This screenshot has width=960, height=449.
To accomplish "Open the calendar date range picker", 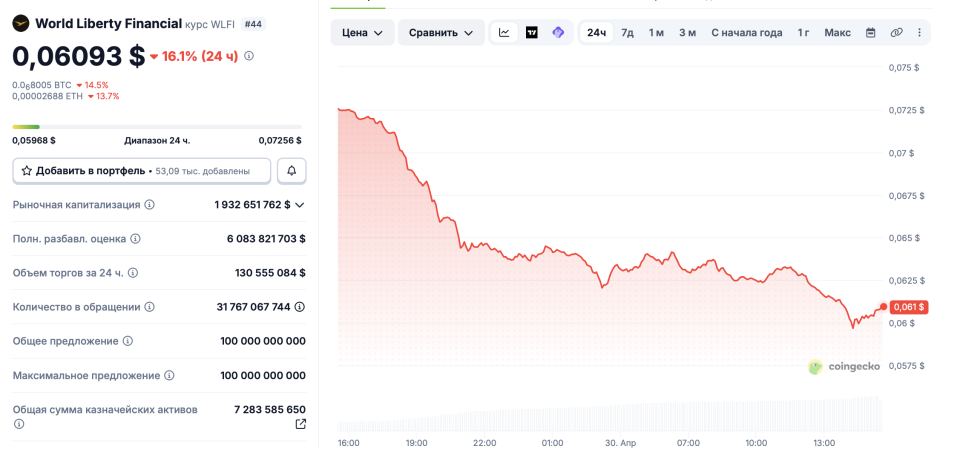I will pyautogui.click(x=870, y=33).
